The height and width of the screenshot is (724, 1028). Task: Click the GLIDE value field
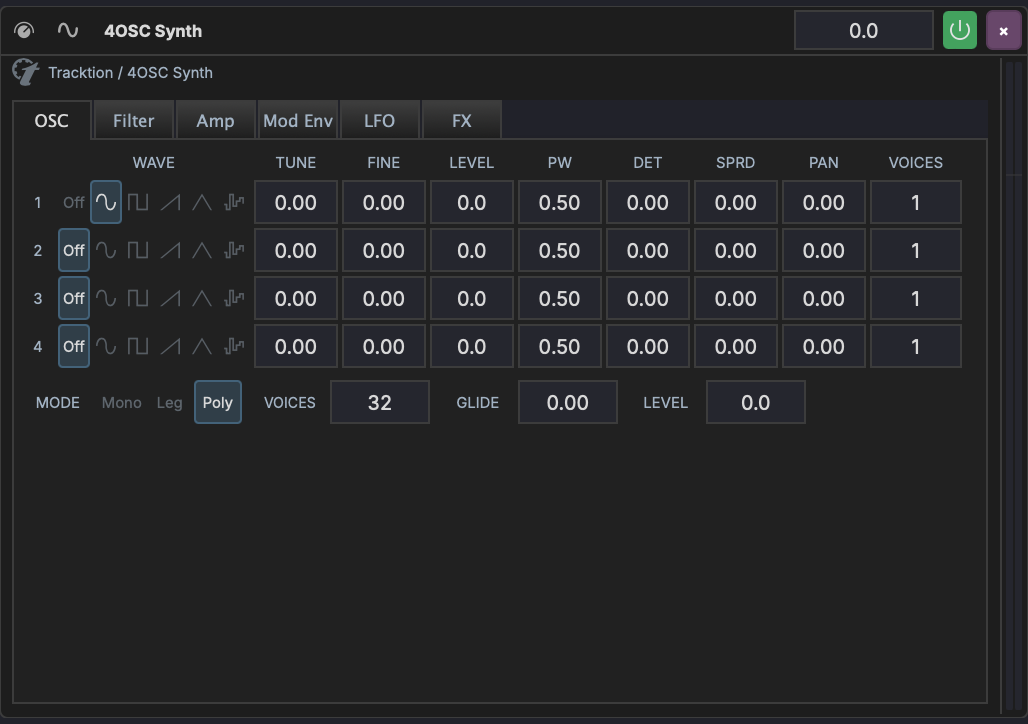tap(568, 402)
